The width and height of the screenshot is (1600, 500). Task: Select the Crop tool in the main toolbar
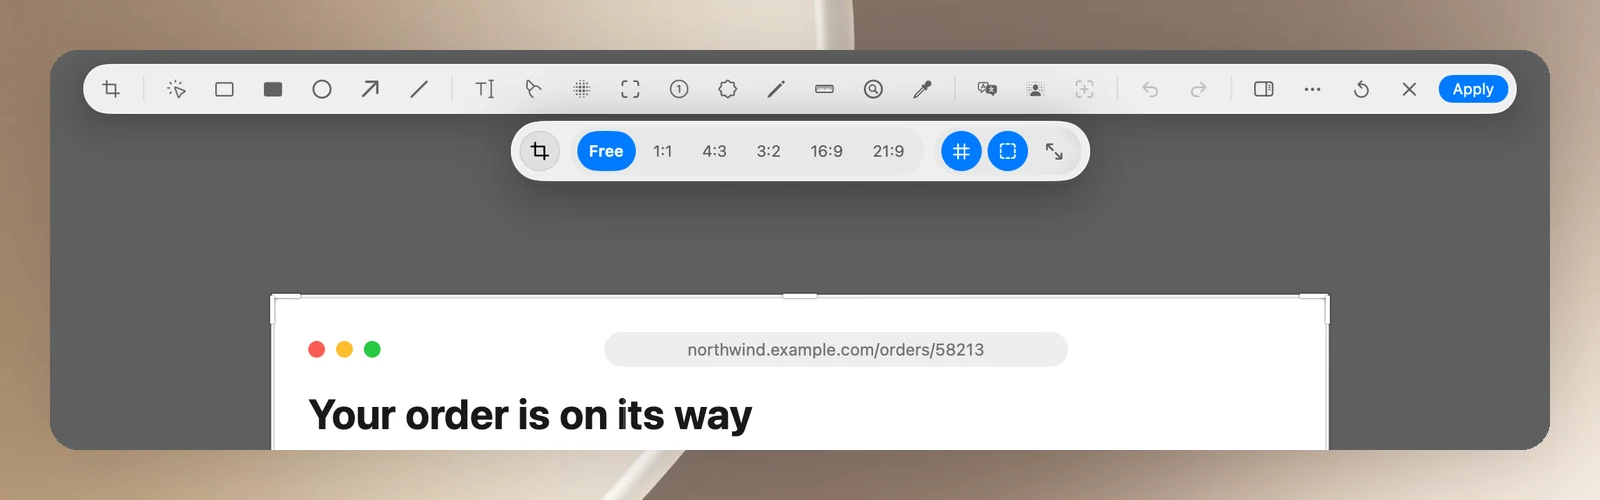(111, 89)
